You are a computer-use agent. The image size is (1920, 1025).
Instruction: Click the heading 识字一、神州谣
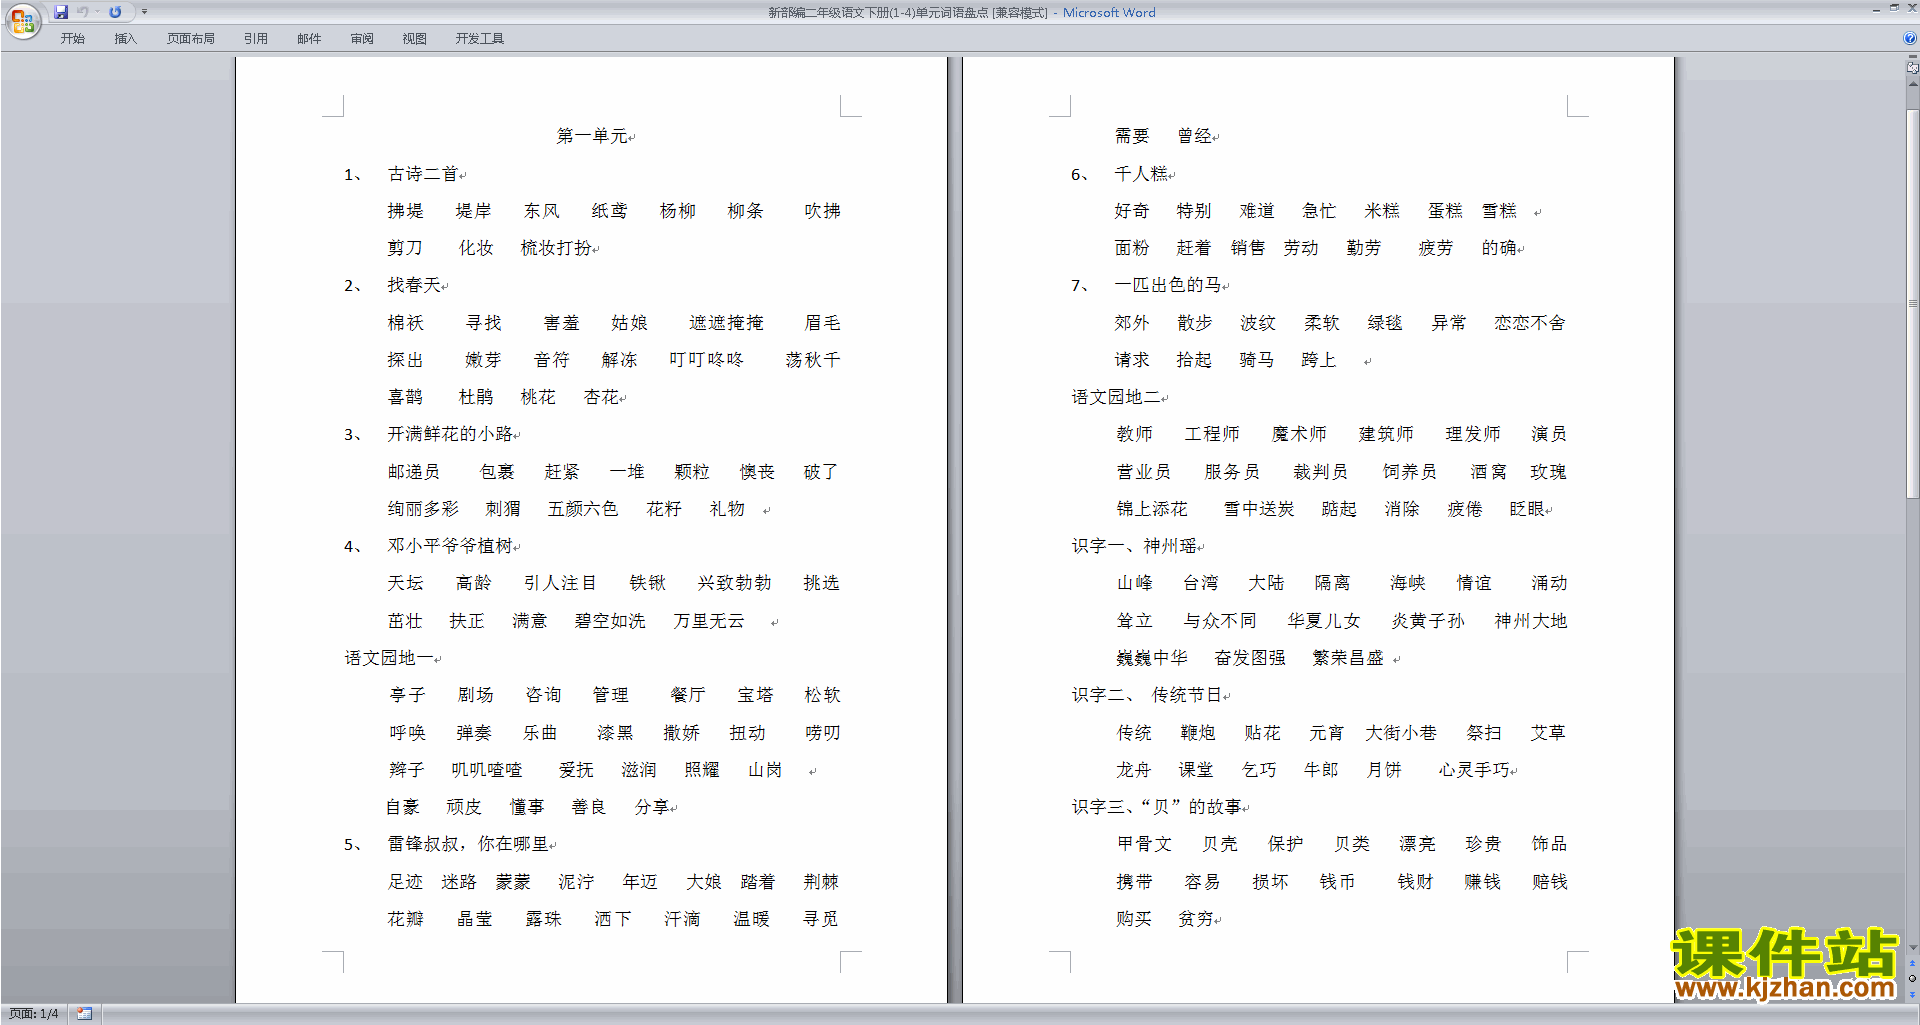(x=1134, y=546)
